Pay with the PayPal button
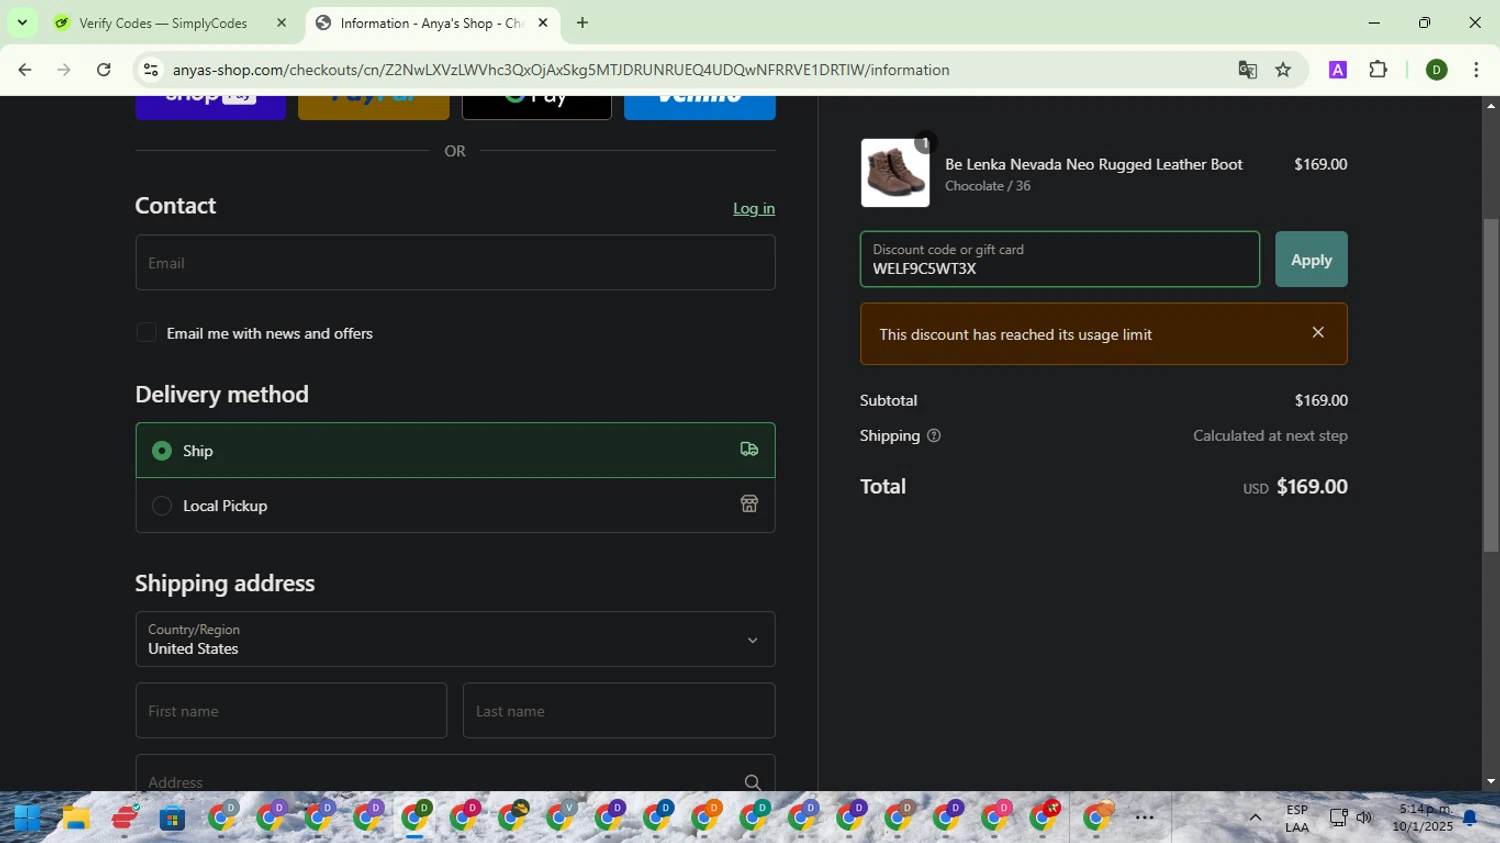The image size is (1500, 843). (x=374, y=107)
